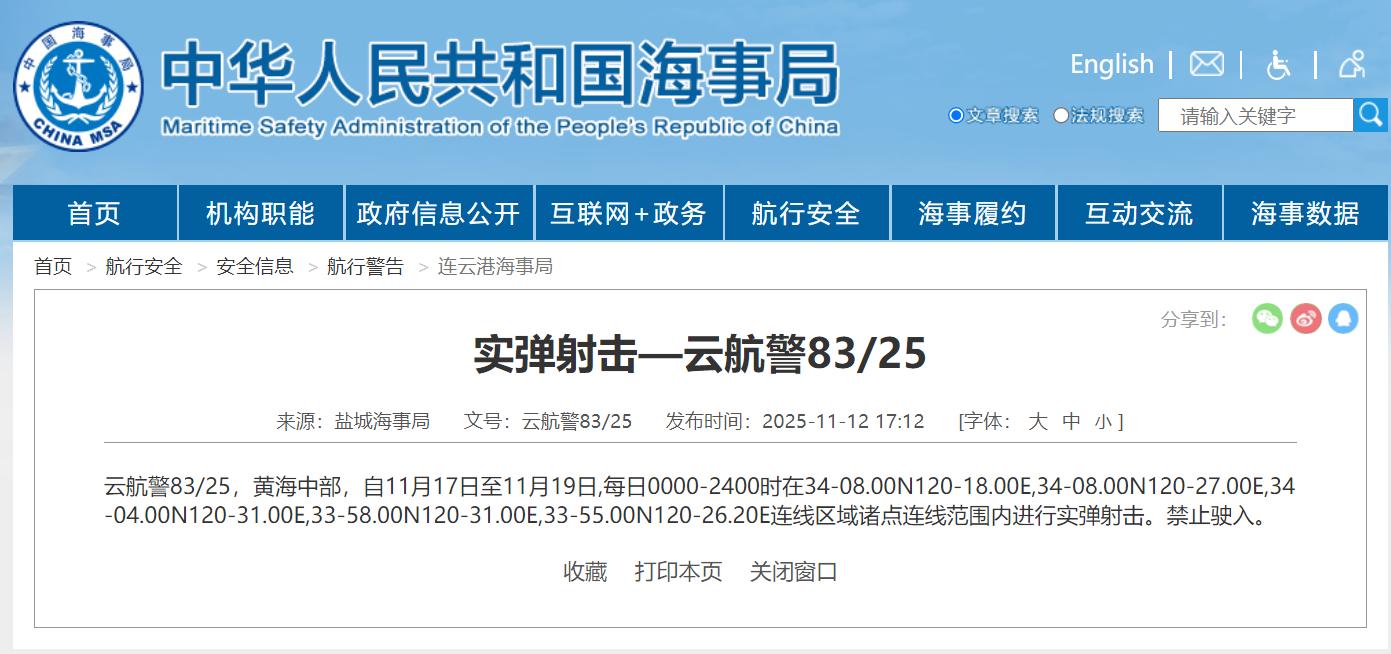
Task: Share article via WeChat icon
Action: point(1268,319)
